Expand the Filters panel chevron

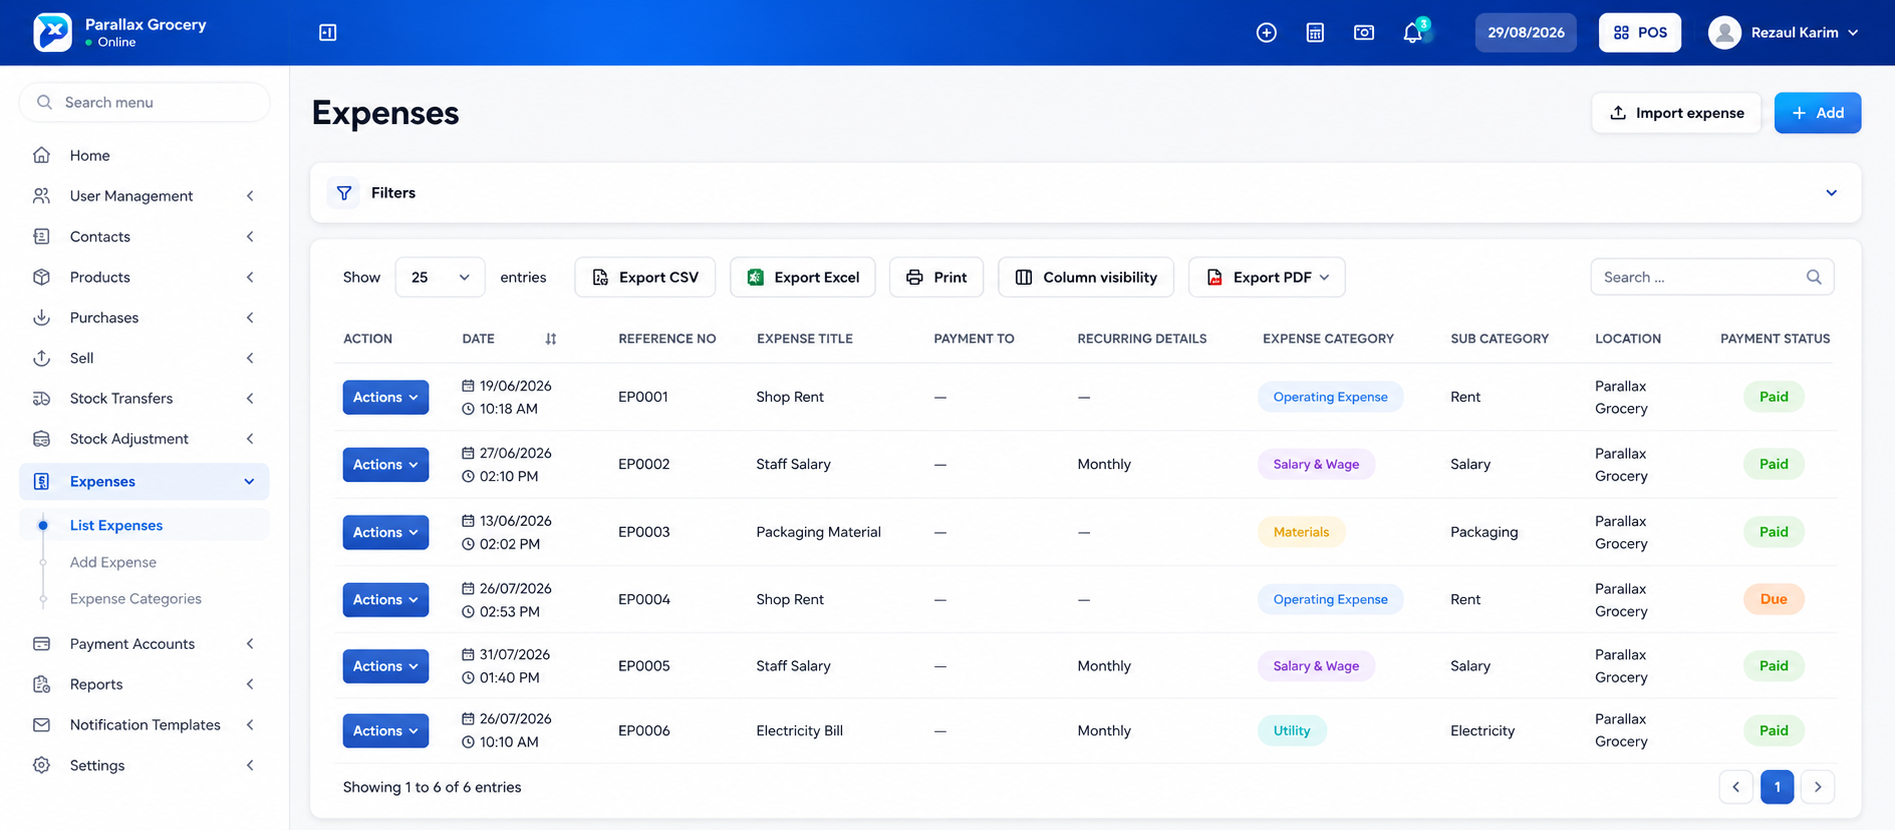coord(1831,193)
